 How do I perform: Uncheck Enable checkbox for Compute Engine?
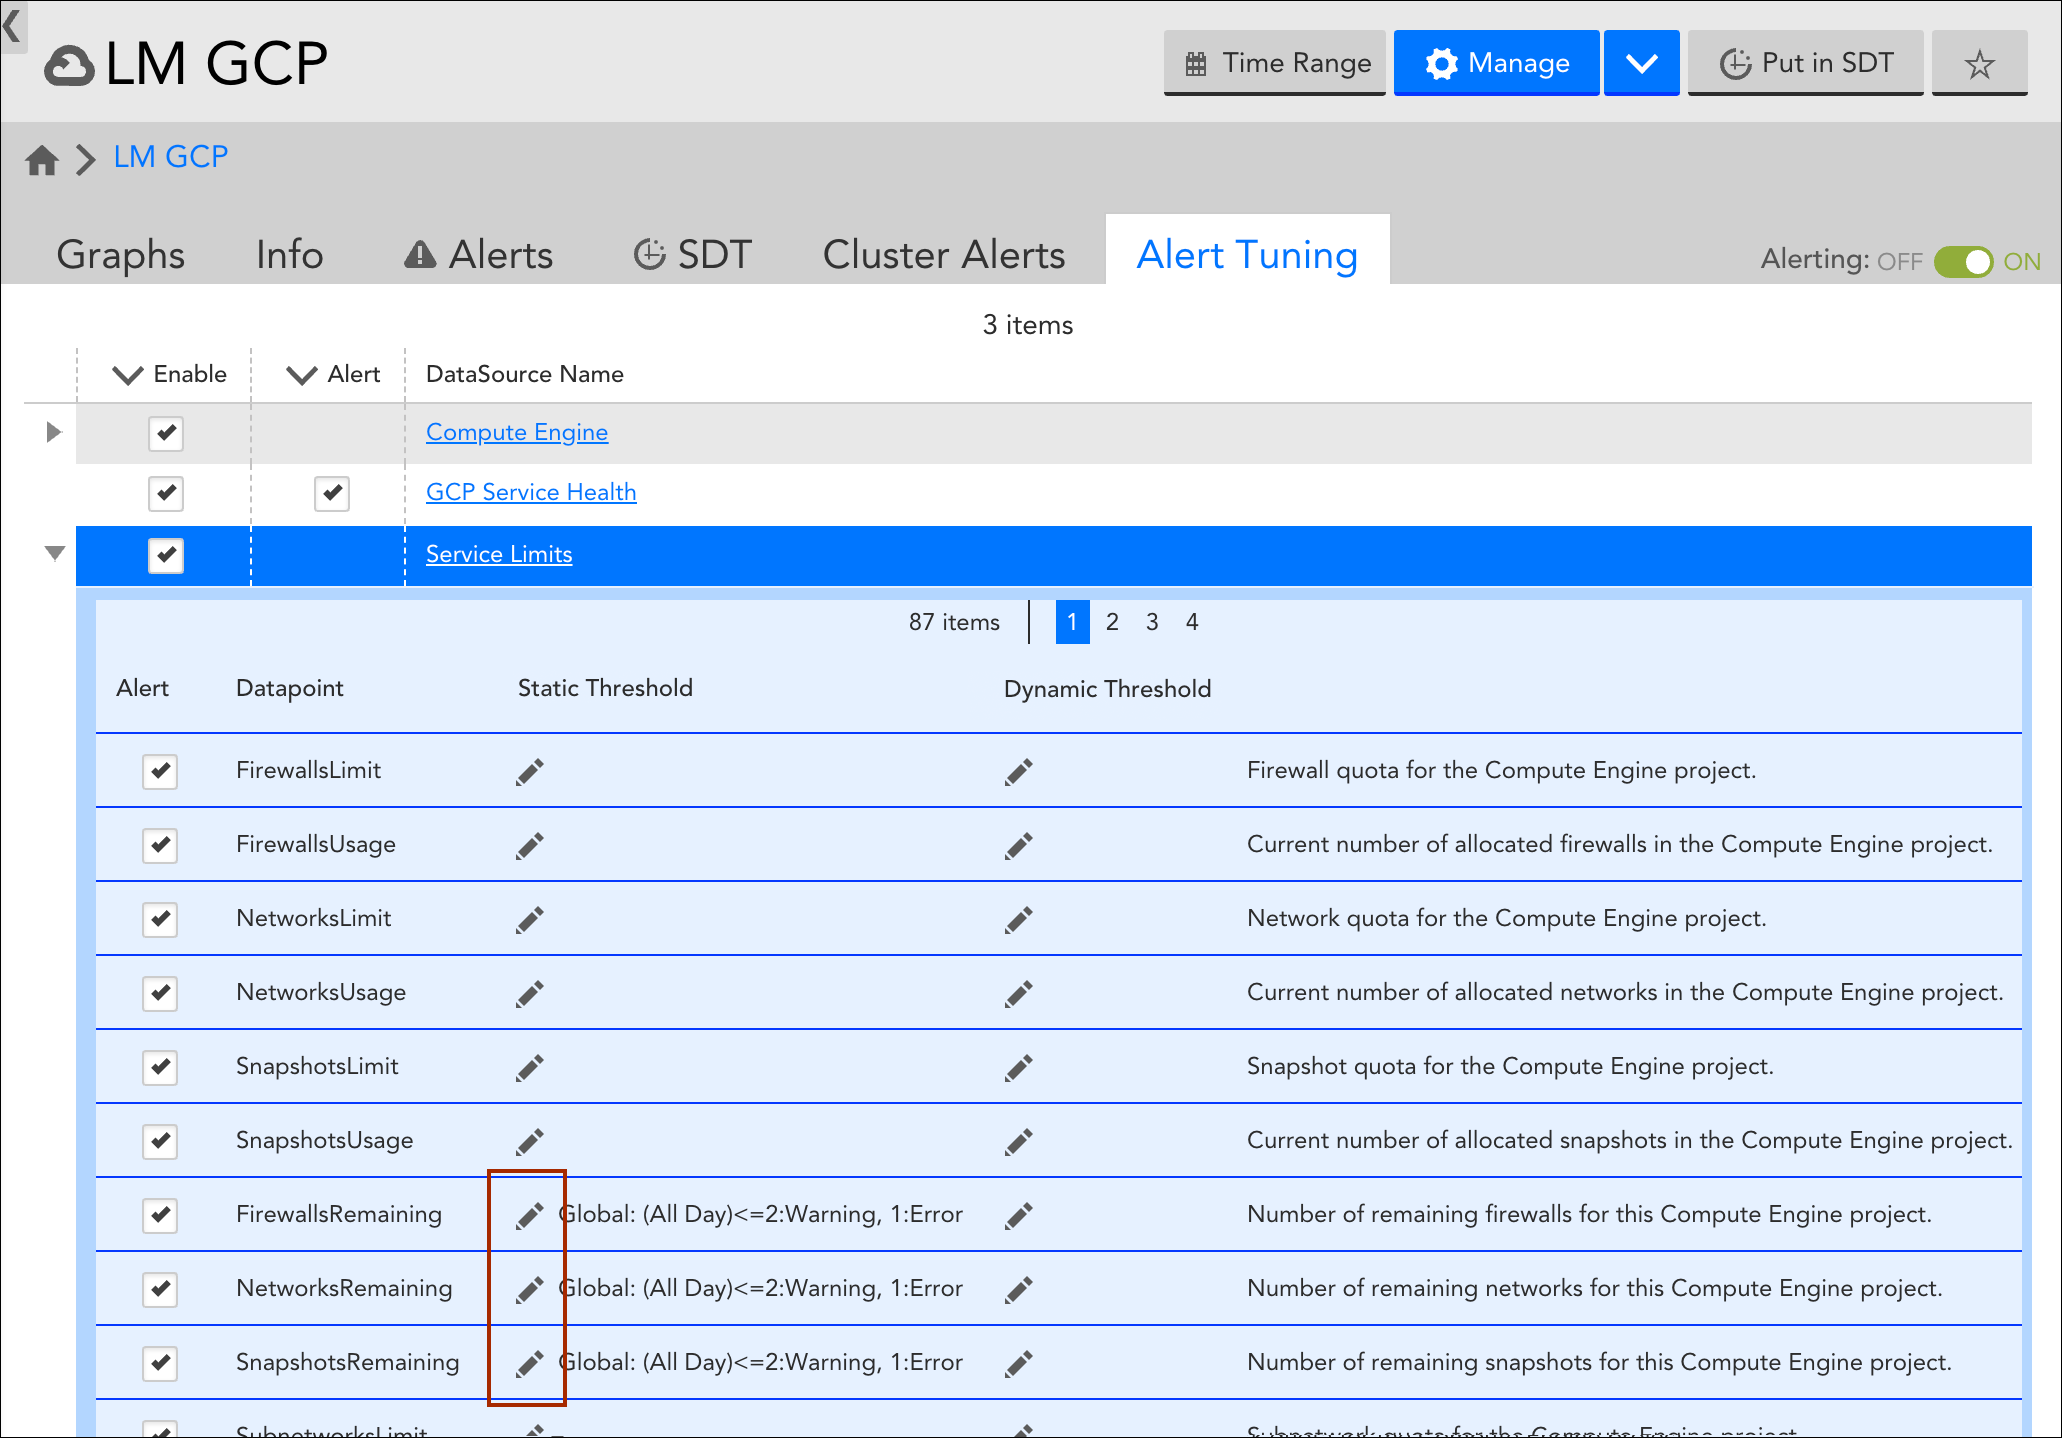coord(166,433)
